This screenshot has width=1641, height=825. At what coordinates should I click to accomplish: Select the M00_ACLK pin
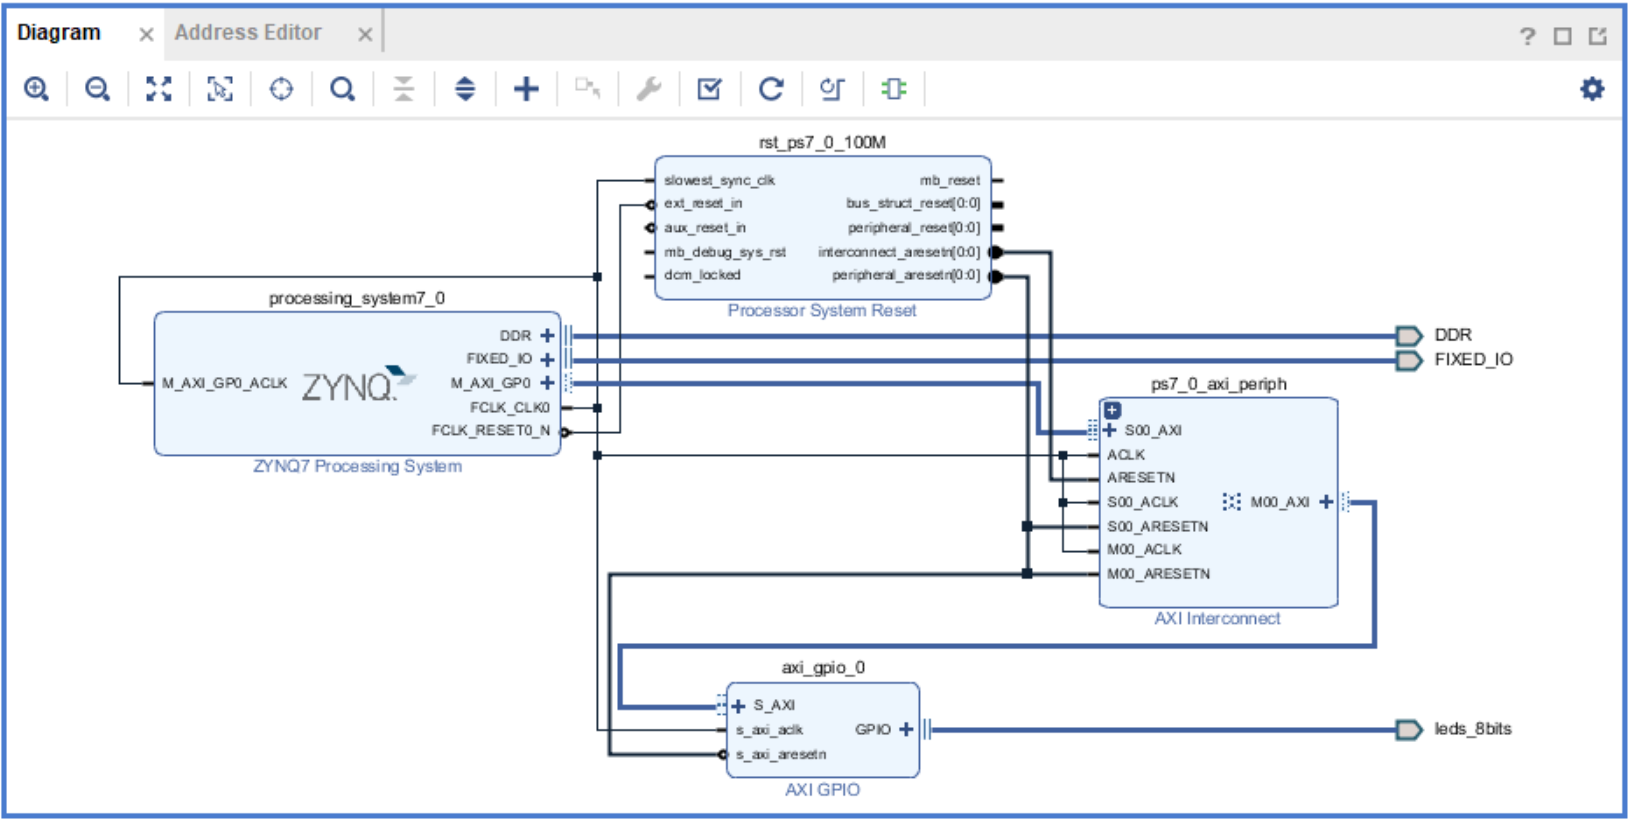click(1145, 550)
